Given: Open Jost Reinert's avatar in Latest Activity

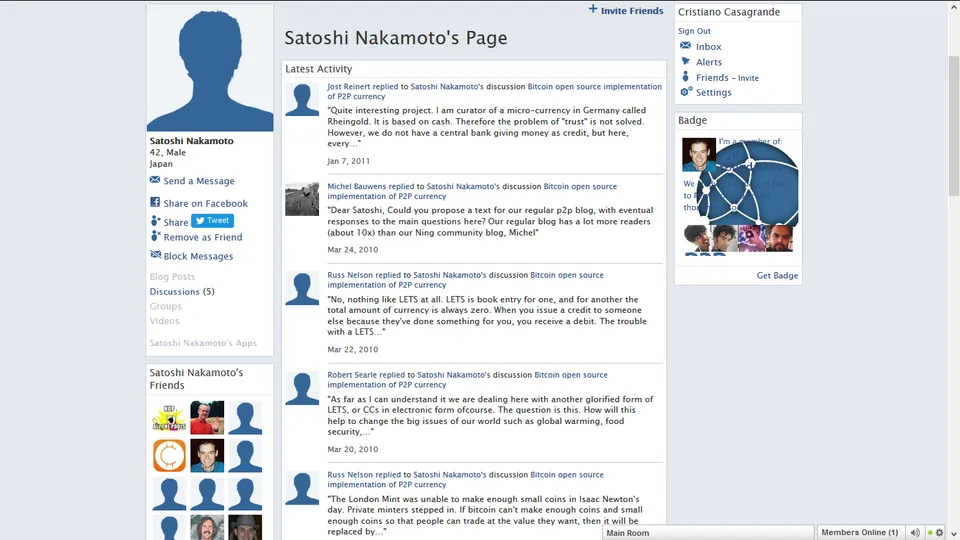Looking at the screenshot, I should (302, 99).
